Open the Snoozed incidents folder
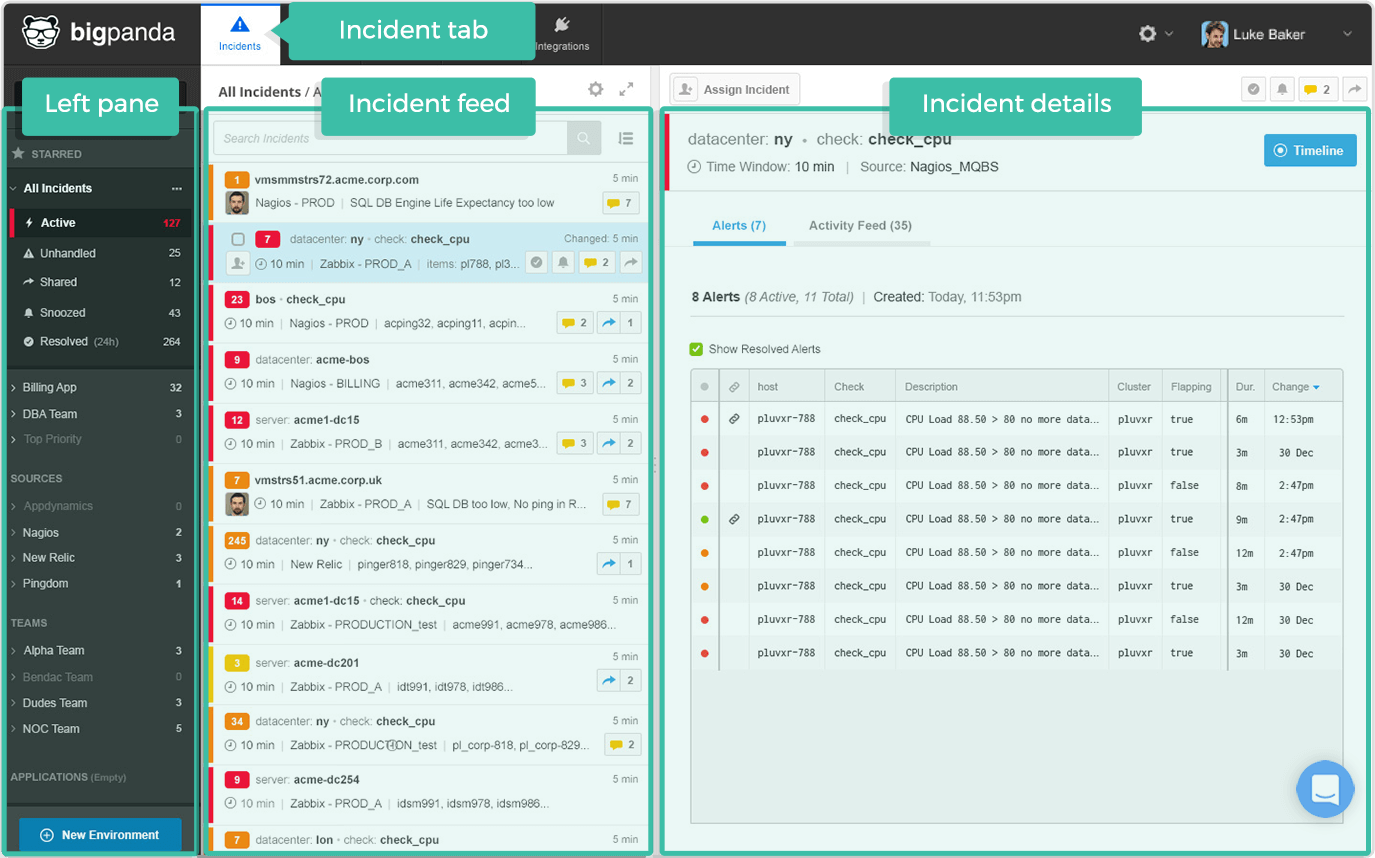 (x=98, y=313)
